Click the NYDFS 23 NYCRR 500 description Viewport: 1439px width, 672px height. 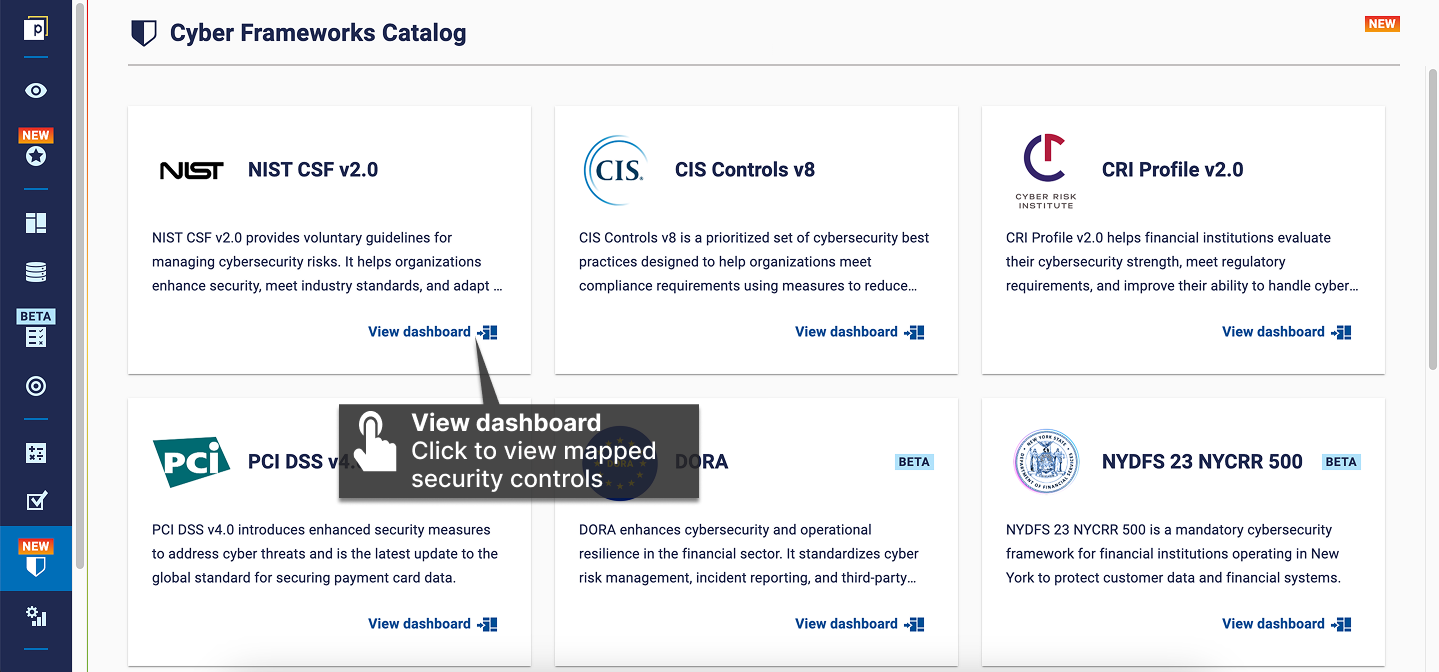(x=1173, y=554)
